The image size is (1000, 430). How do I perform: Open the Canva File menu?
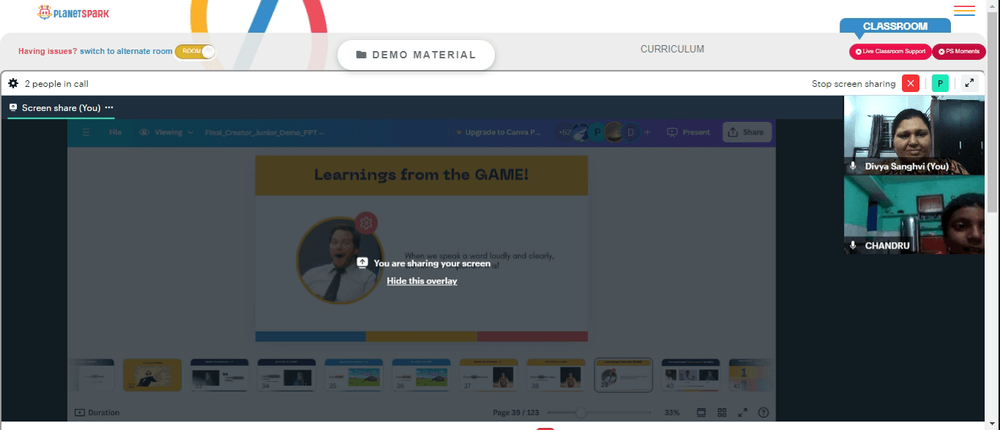(115, 132)
